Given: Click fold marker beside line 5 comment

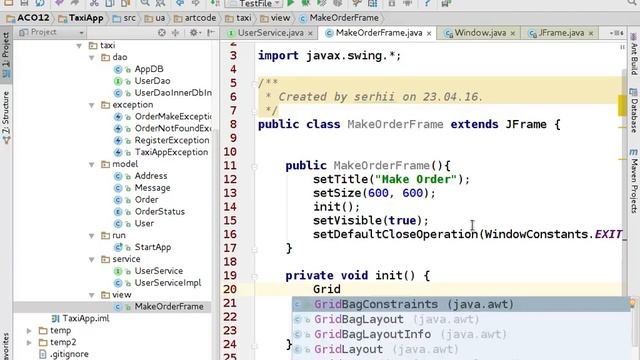Looking at the screenshot, I should [x=254, y=84].
